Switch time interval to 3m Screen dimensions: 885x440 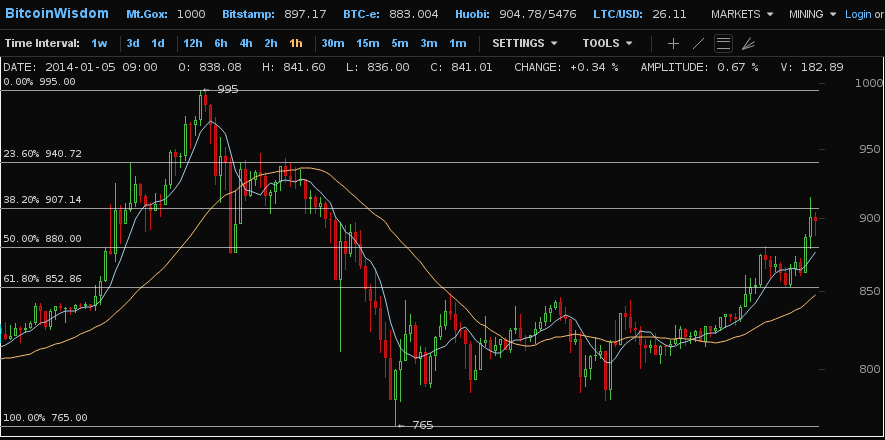(429, 43)
